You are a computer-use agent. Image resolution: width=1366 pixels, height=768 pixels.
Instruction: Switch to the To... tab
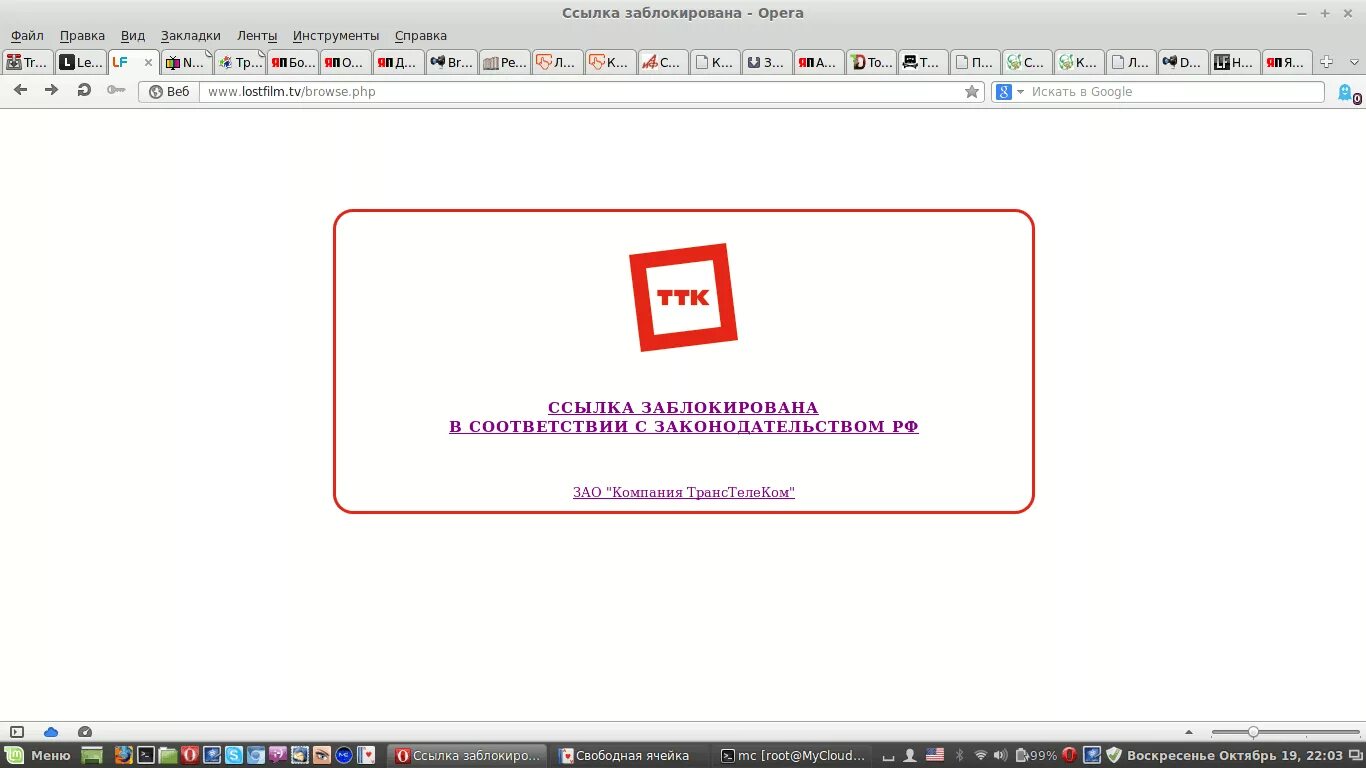coord(871,62)
